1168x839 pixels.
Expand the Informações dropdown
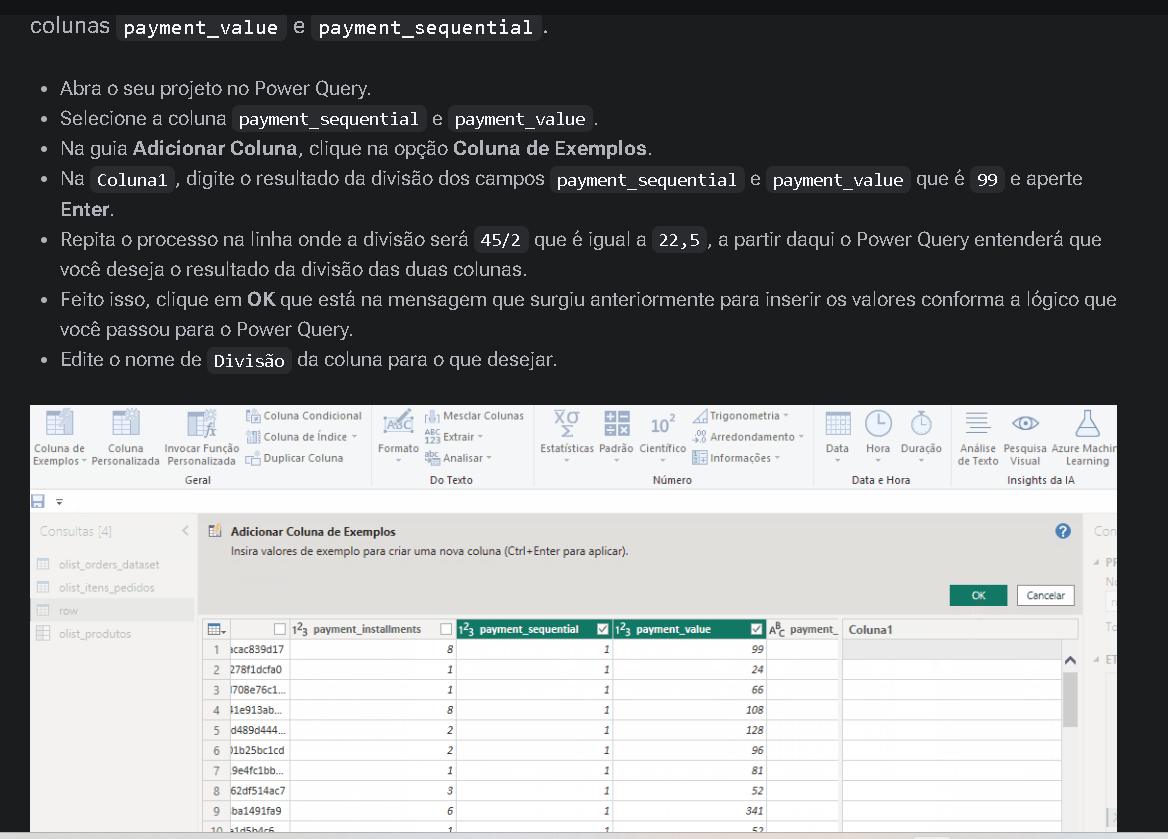tap(778, 458)
